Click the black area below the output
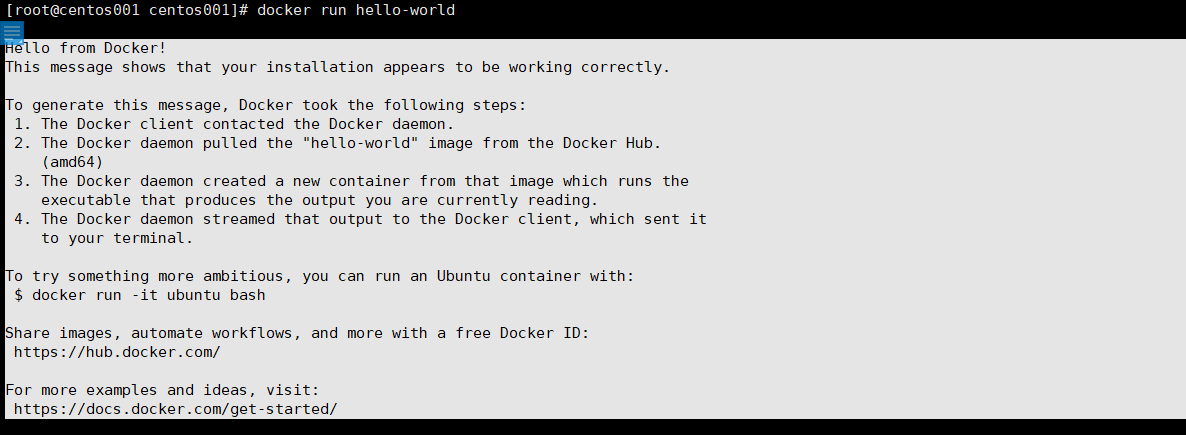 coord(600,427)
